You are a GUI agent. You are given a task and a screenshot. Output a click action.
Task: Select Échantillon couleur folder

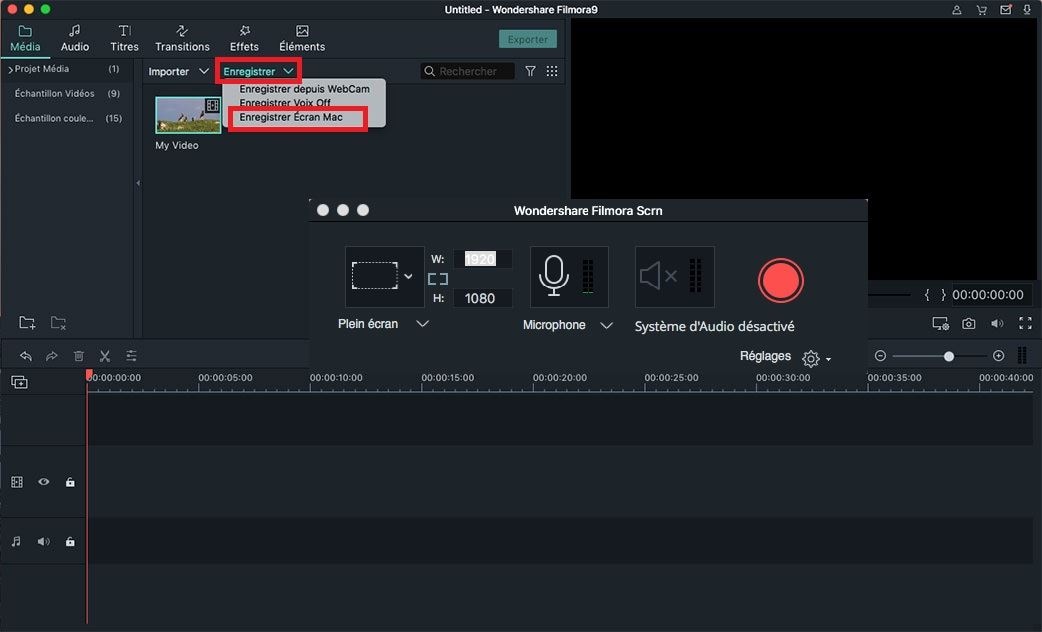click(54, 118)
